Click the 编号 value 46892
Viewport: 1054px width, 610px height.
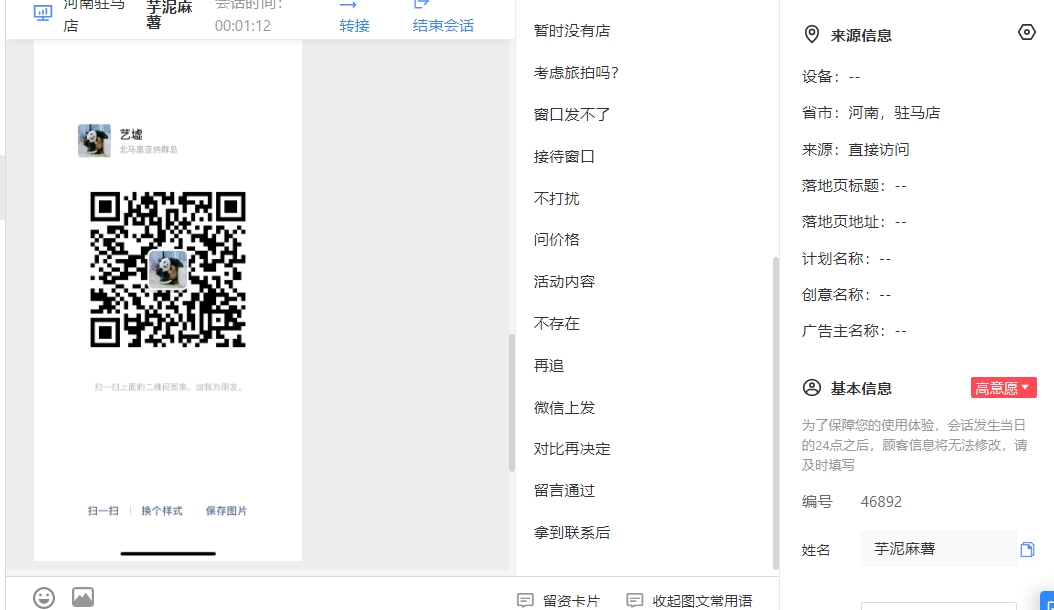881,502
